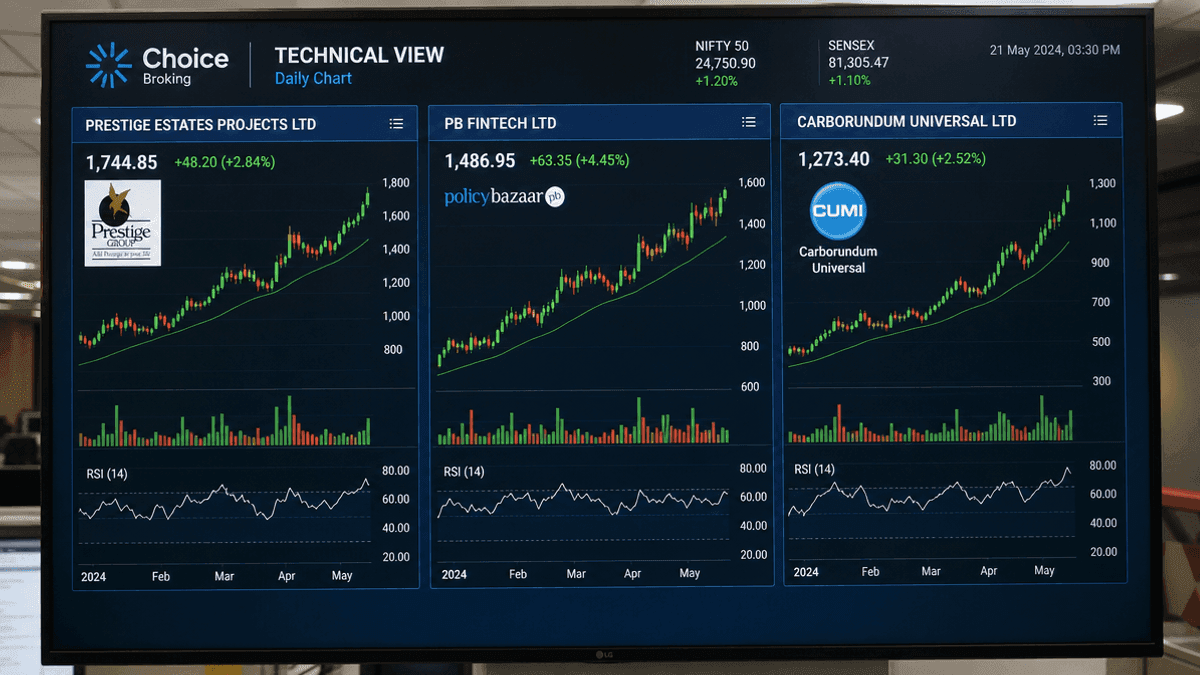Select the CARBORUNDUM UNIVERSAL LTD title
The image size is (1200, 675).
pos(907,121)
